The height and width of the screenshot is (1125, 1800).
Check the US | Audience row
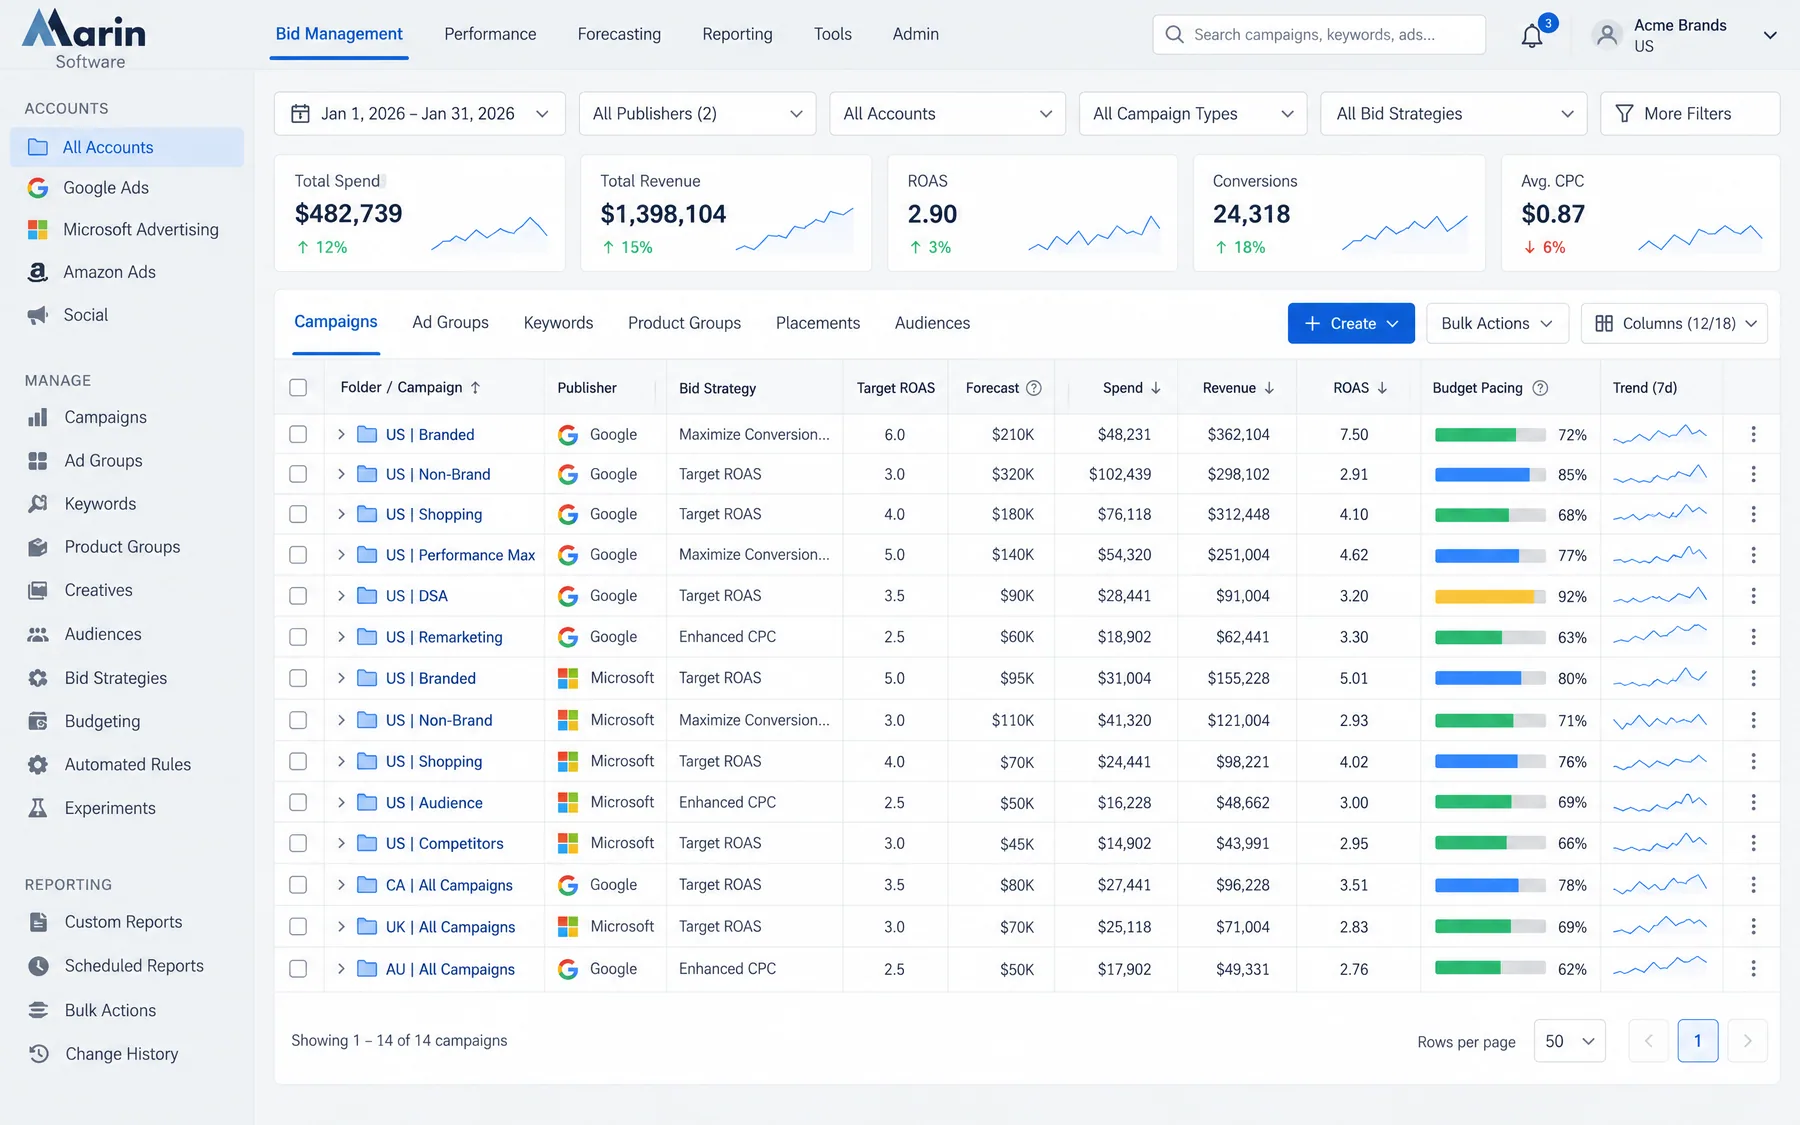(x=298, y=803)
